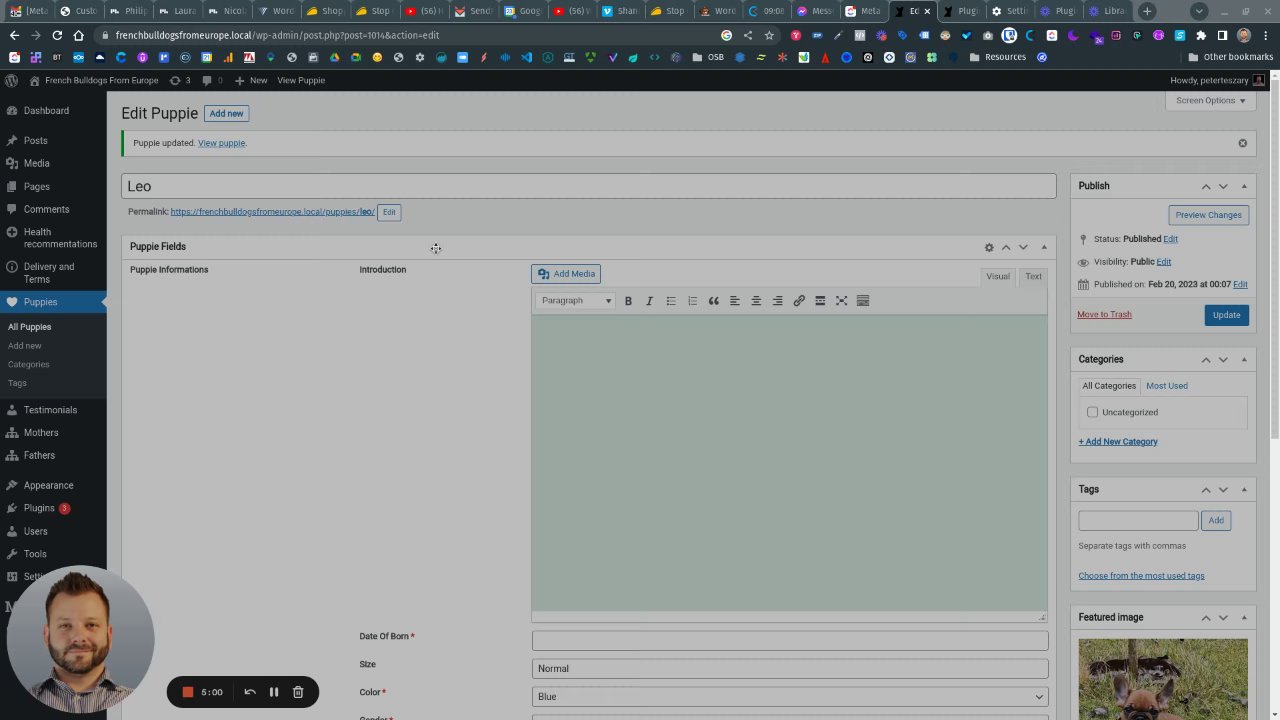This screenshot has width=1280, height=720.
Task: Toggle italic formatting in the editor
Action: (x=649, y=301)
